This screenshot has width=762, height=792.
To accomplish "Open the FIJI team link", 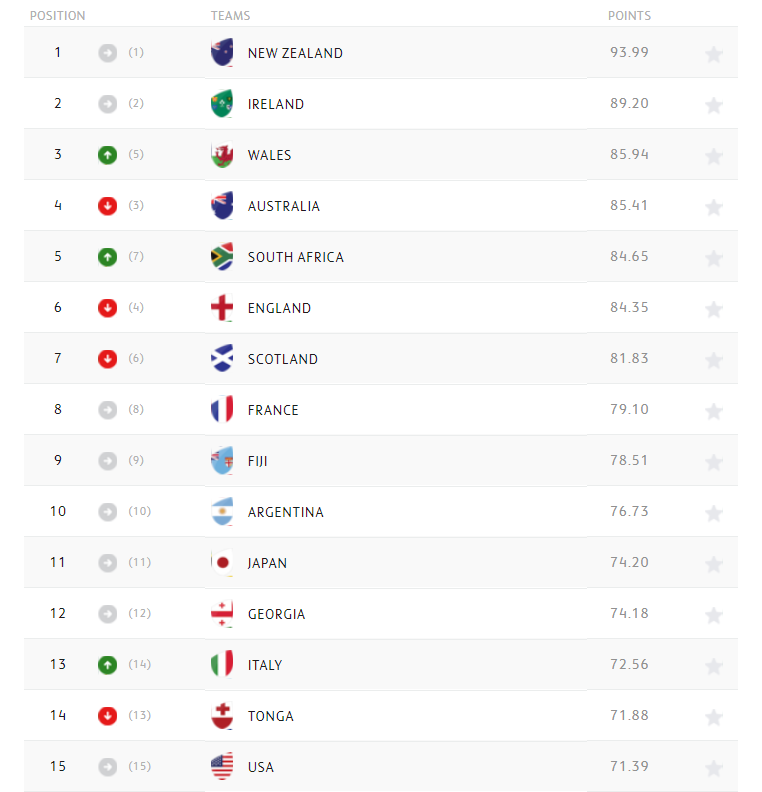I will 258,461.
